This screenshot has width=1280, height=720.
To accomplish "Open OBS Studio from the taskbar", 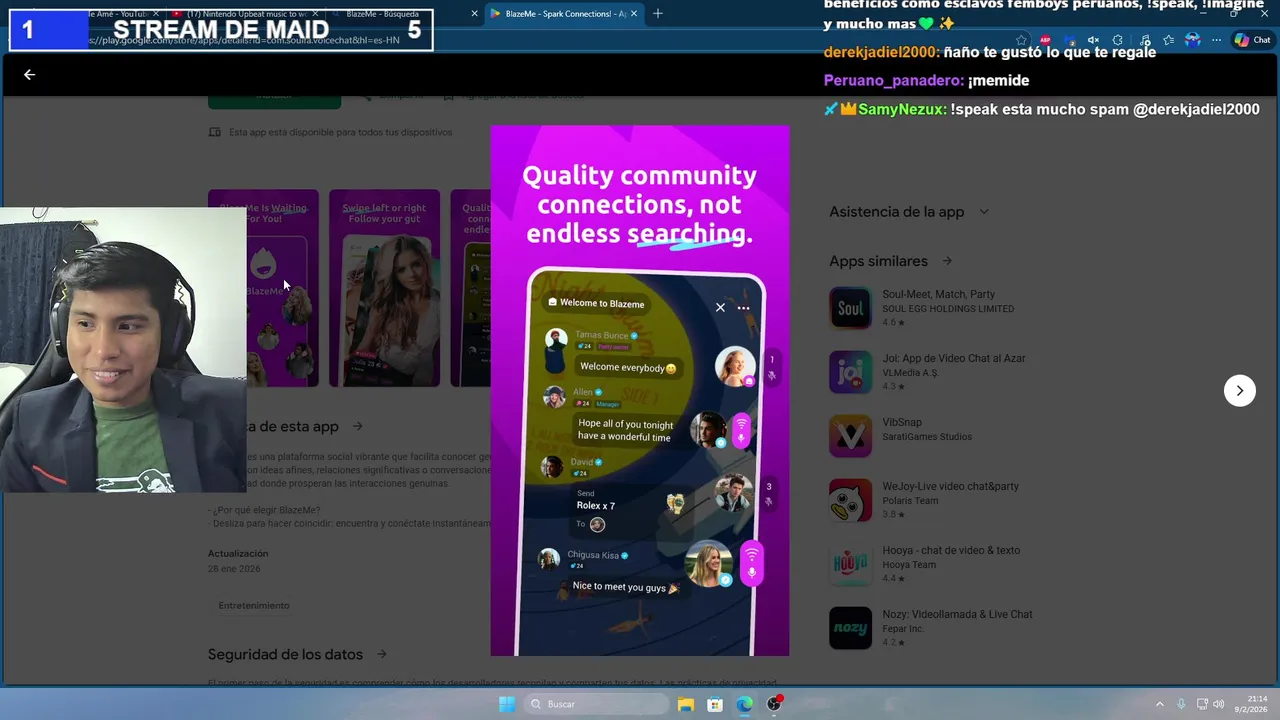I will click(x=774, y=704).
